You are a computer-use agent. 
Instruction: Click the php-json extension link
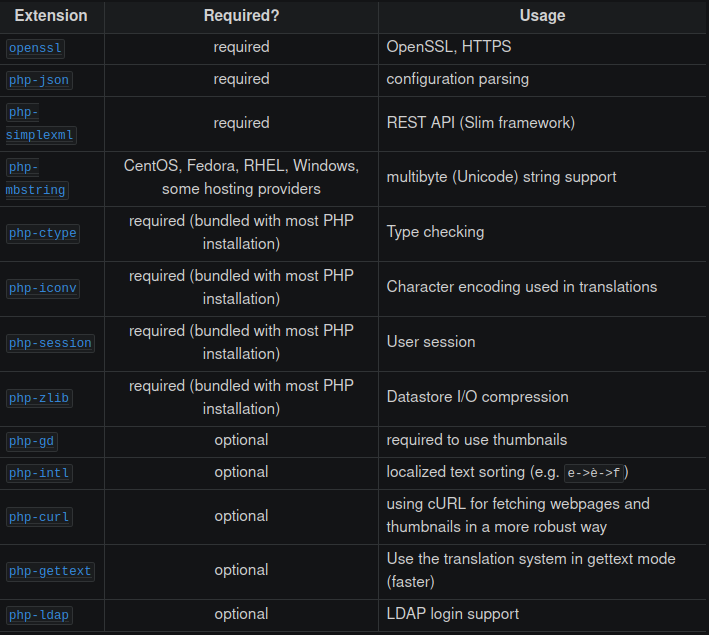[40, 80]
